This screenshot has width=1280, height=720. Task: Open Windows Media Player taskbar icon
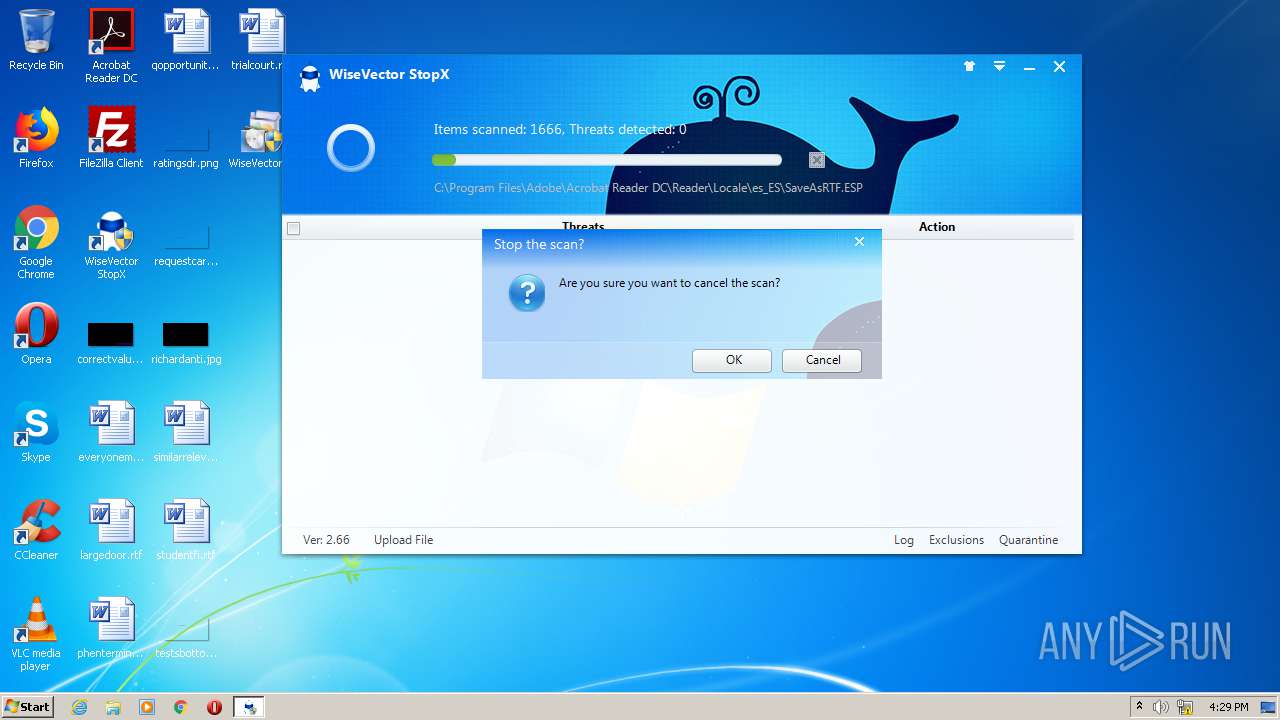(x=147, y=707)
